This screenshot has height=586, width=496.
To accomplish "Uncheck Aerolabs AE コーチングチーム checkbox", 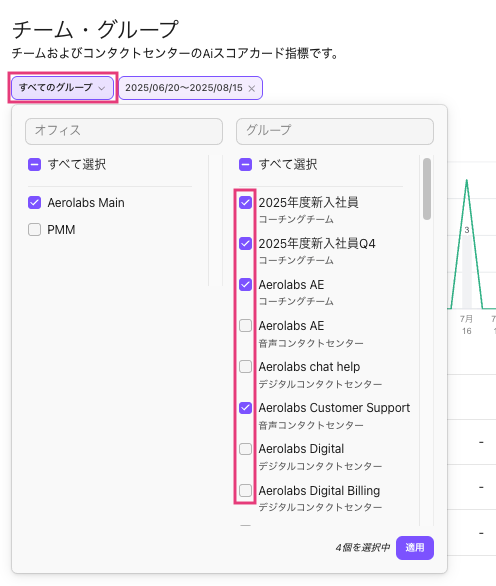I will [x=245, y=284].
